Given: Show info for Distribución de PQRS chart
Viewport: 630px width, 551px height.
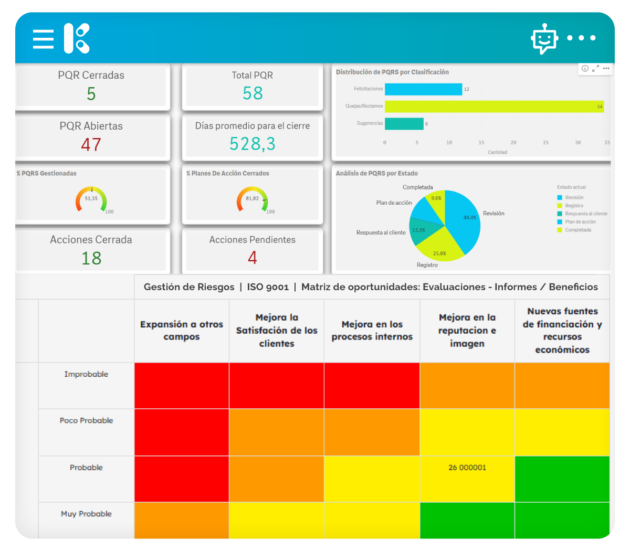Looking at the screenshot, I should tap(585, 69).
